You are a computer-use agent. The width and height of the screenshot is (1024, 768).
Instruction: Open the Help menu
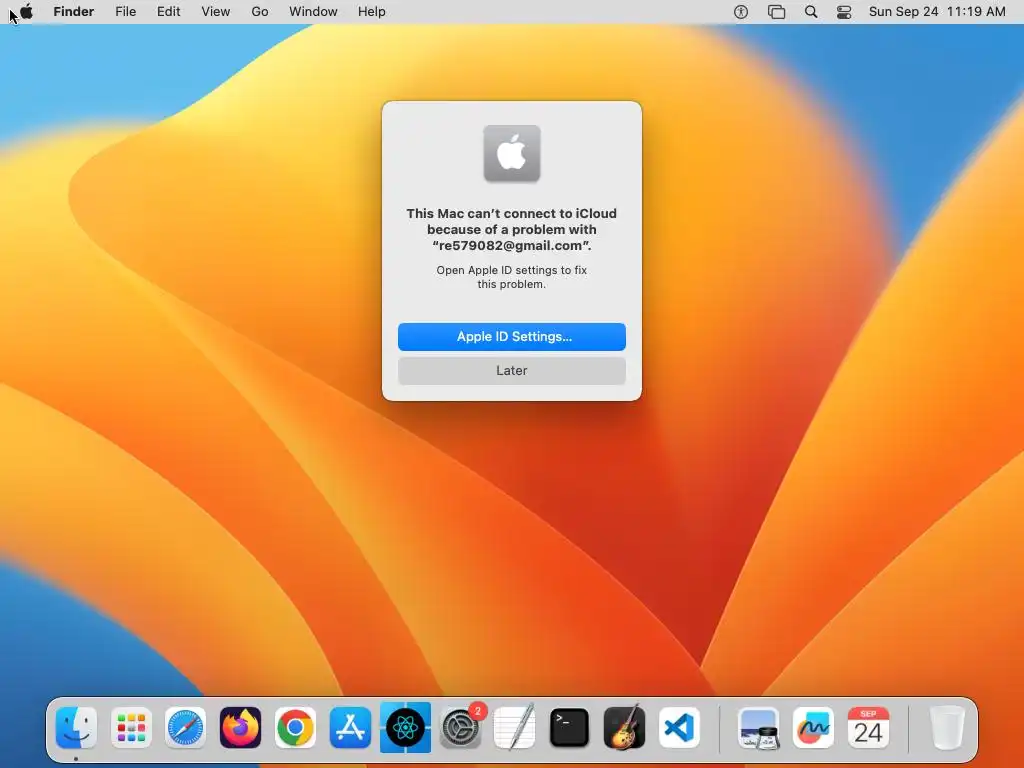click(x=372, y=12)
